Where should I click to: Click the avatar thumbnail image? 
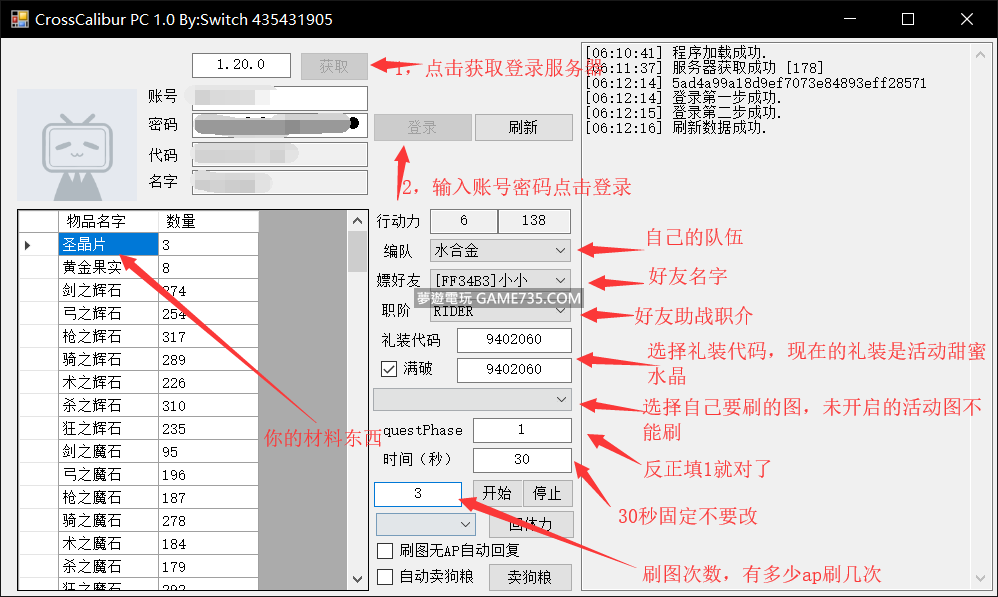click(x=77, y=145)
